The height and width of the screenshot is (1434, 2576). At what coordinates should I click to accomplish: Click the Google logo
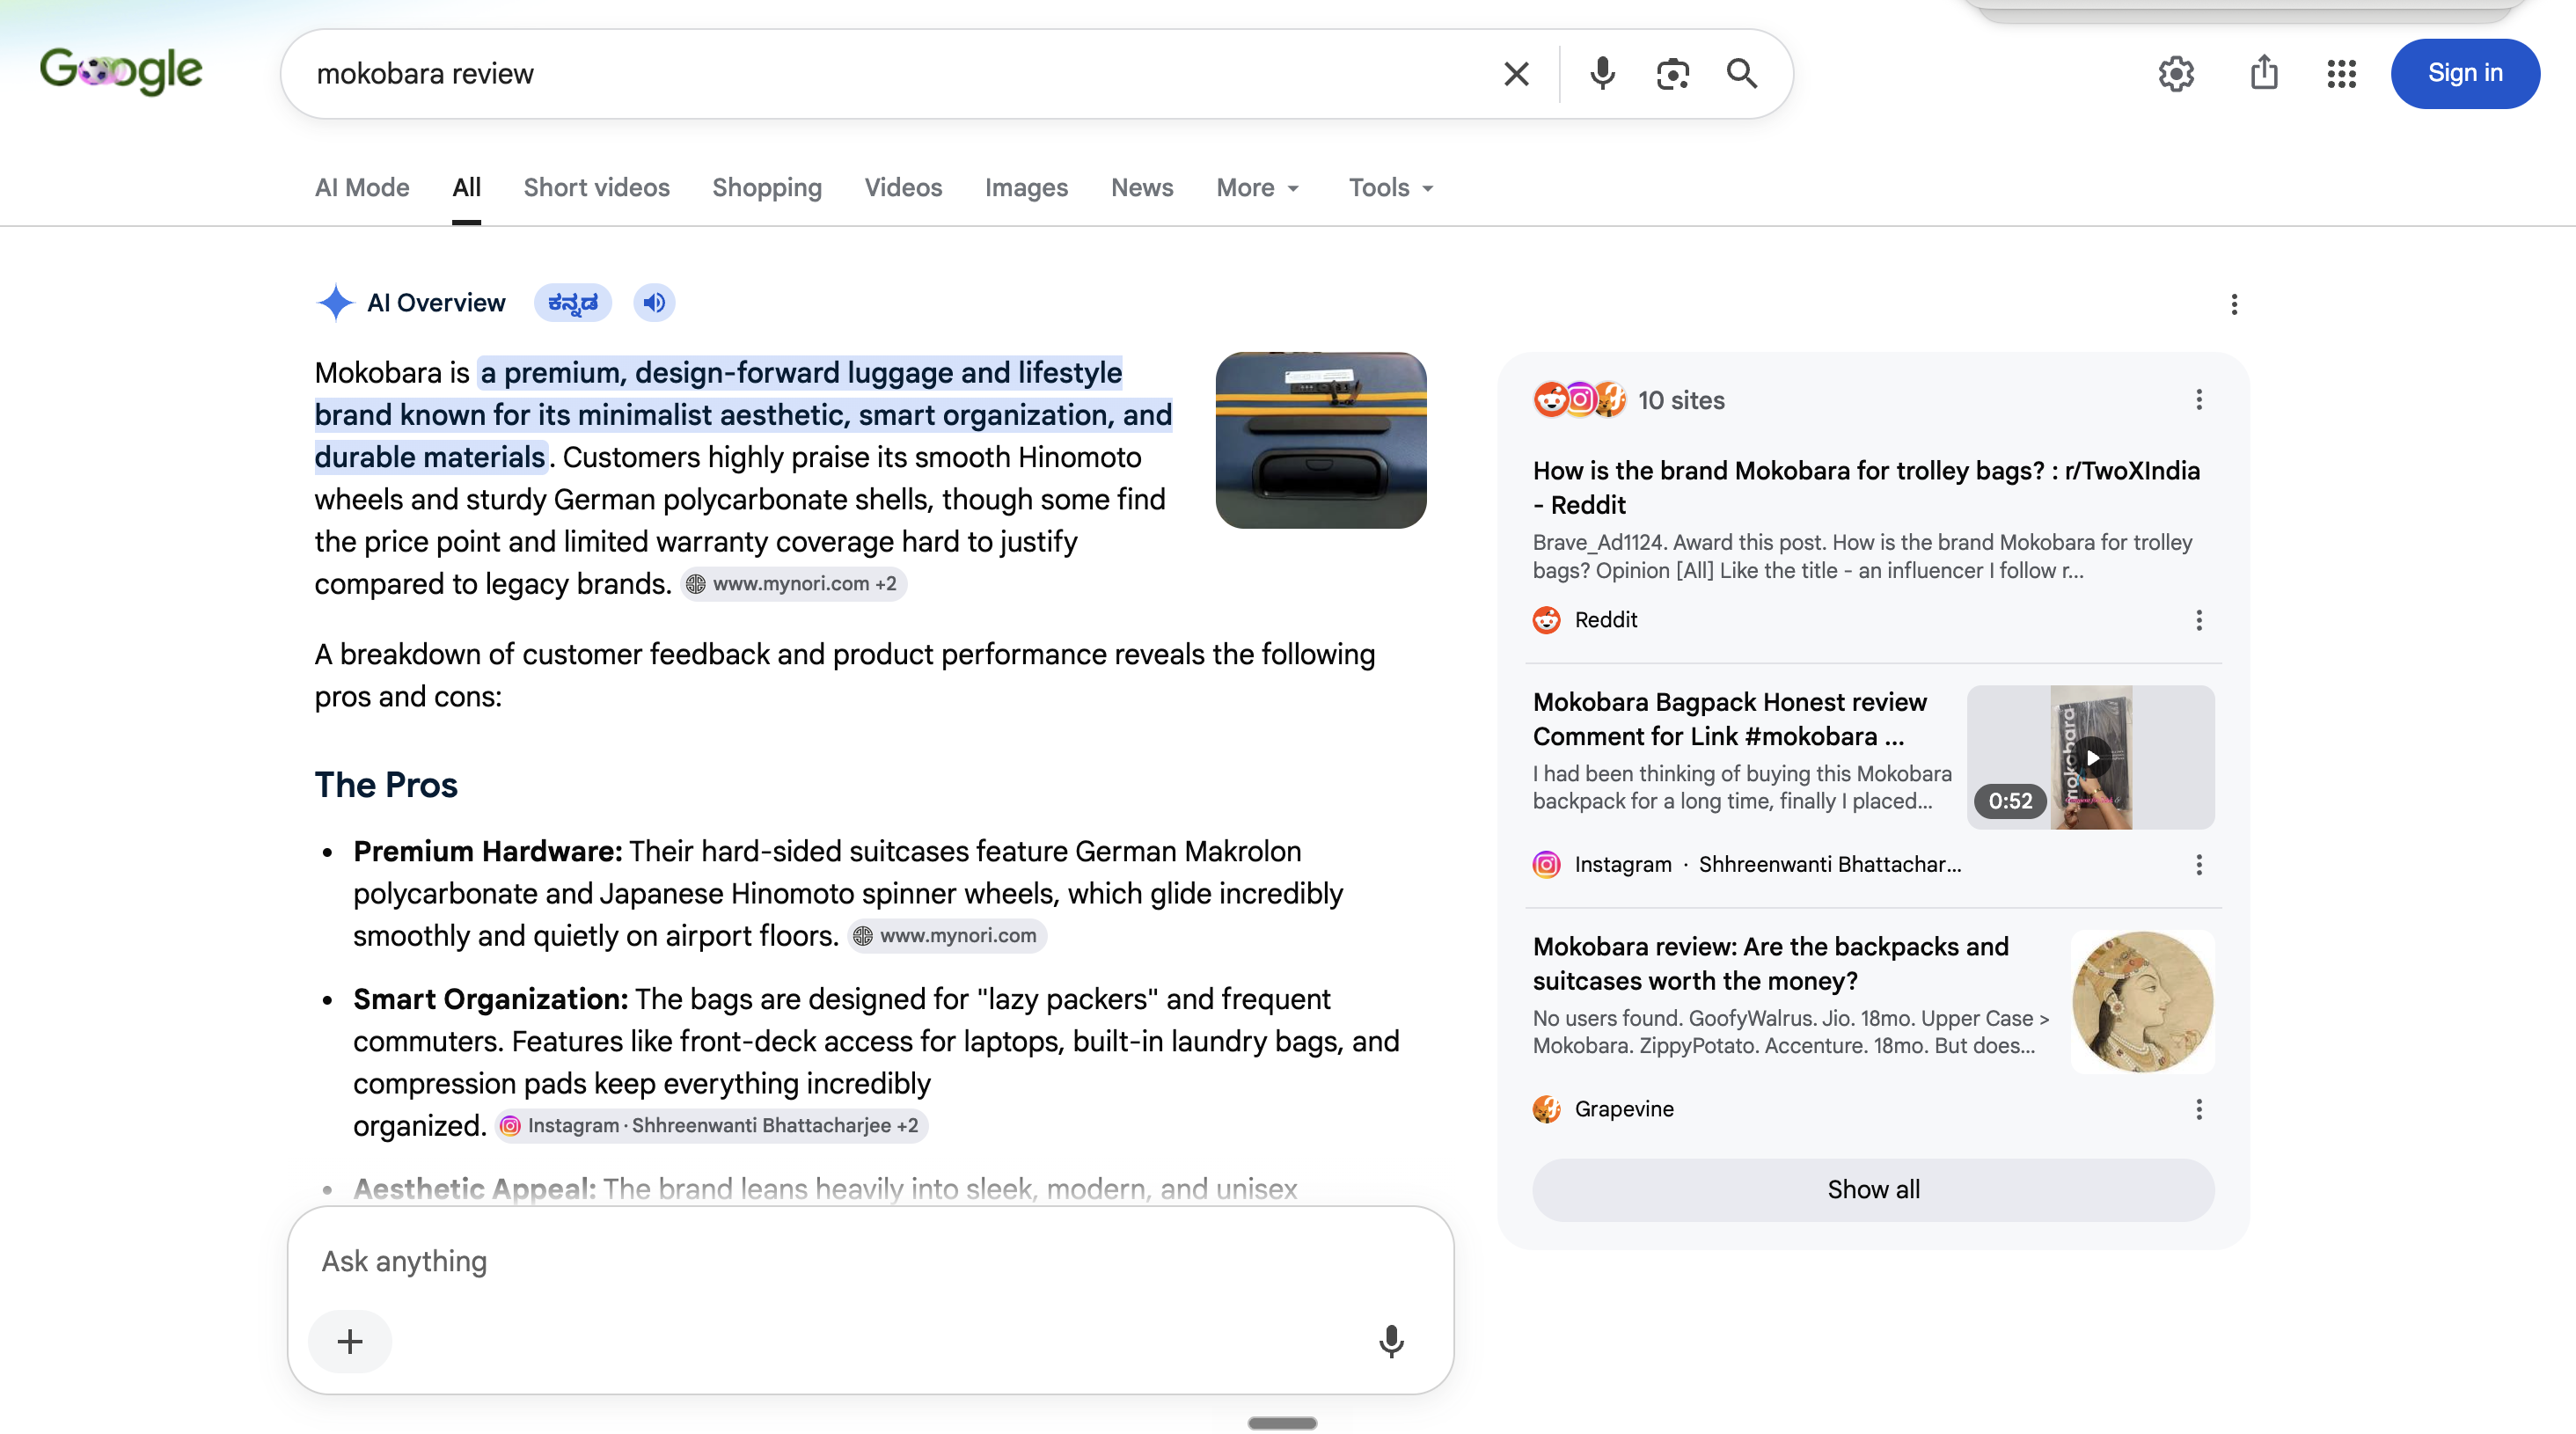click(x=121, y=72)
